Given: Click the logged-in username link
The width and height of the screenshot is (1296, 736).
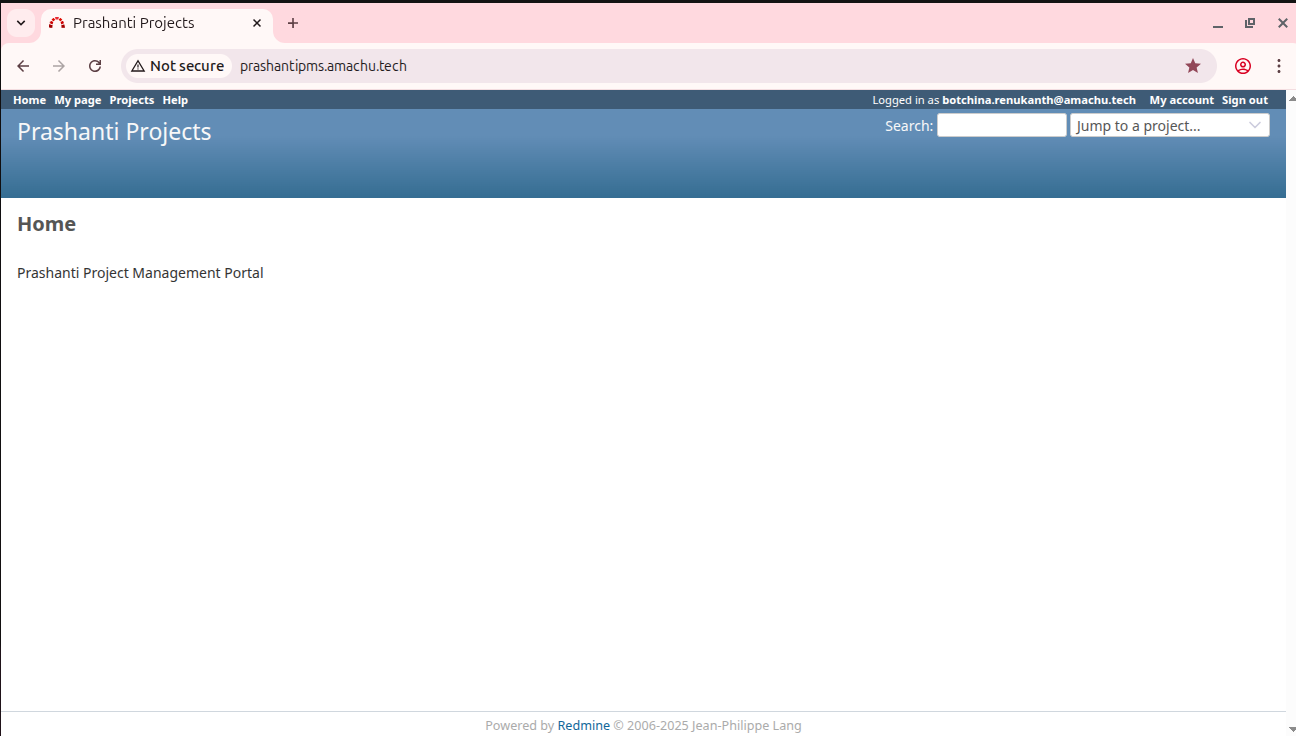Looking at the screenshot, I should [1038, 100].
